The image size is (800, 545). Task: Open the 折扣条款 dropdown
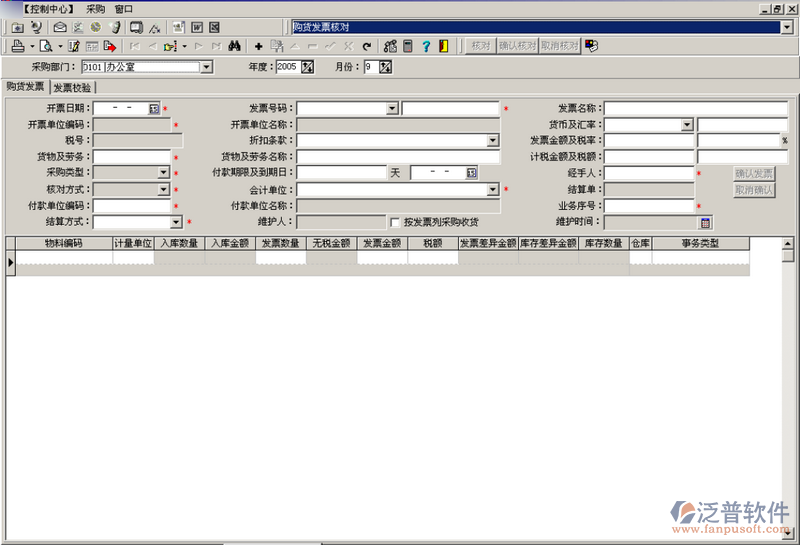493,141
